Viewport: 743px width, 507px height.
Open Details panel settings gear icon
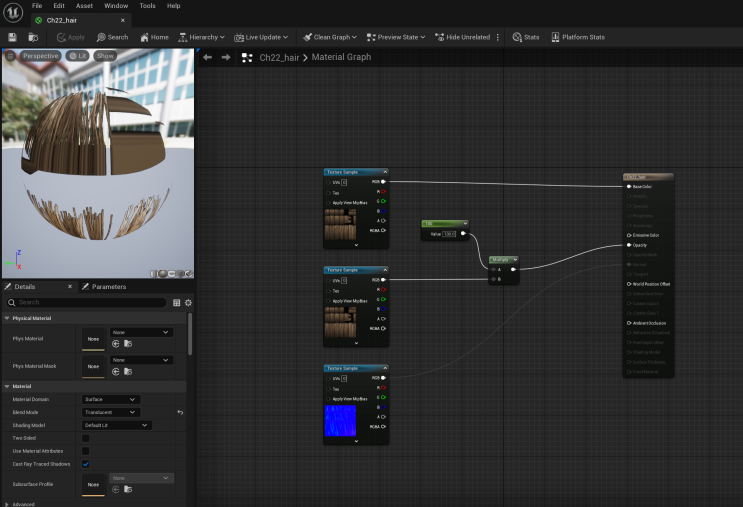click(x=187, y=302)
